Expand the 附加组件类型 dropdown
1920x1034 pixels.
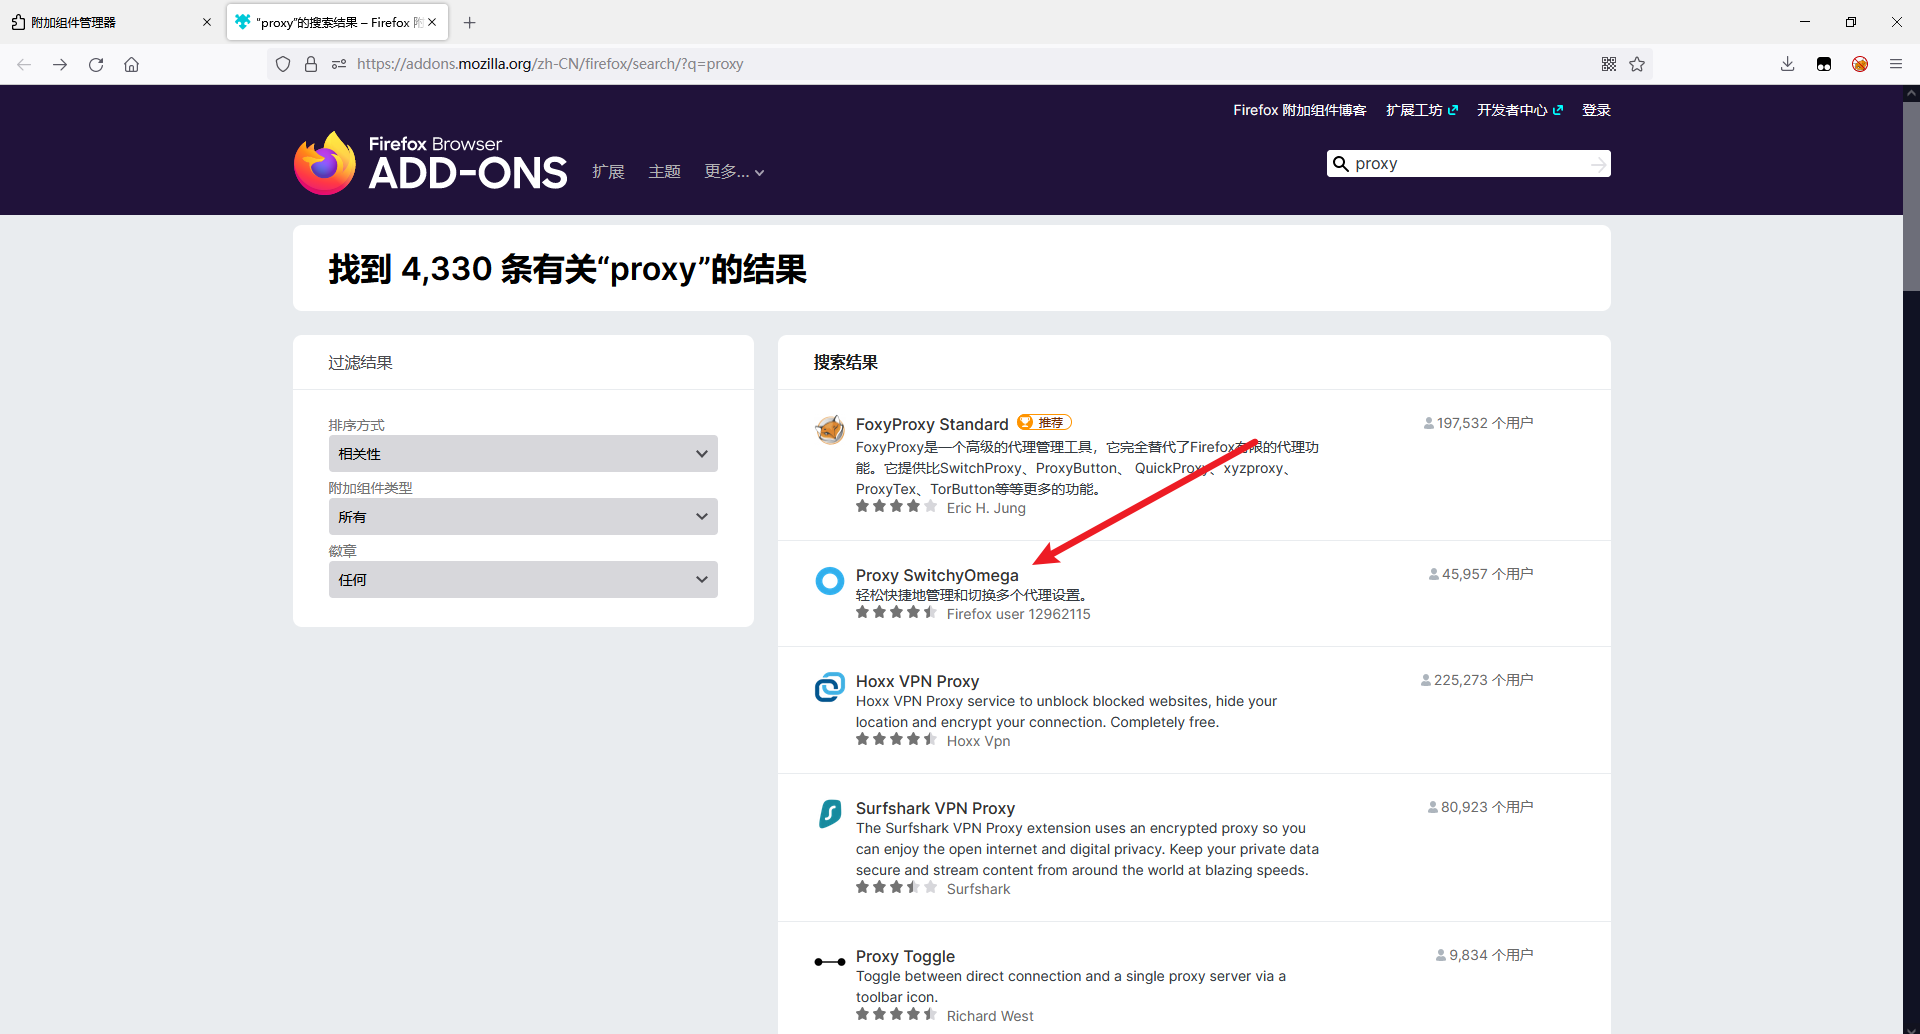[523, 517]
